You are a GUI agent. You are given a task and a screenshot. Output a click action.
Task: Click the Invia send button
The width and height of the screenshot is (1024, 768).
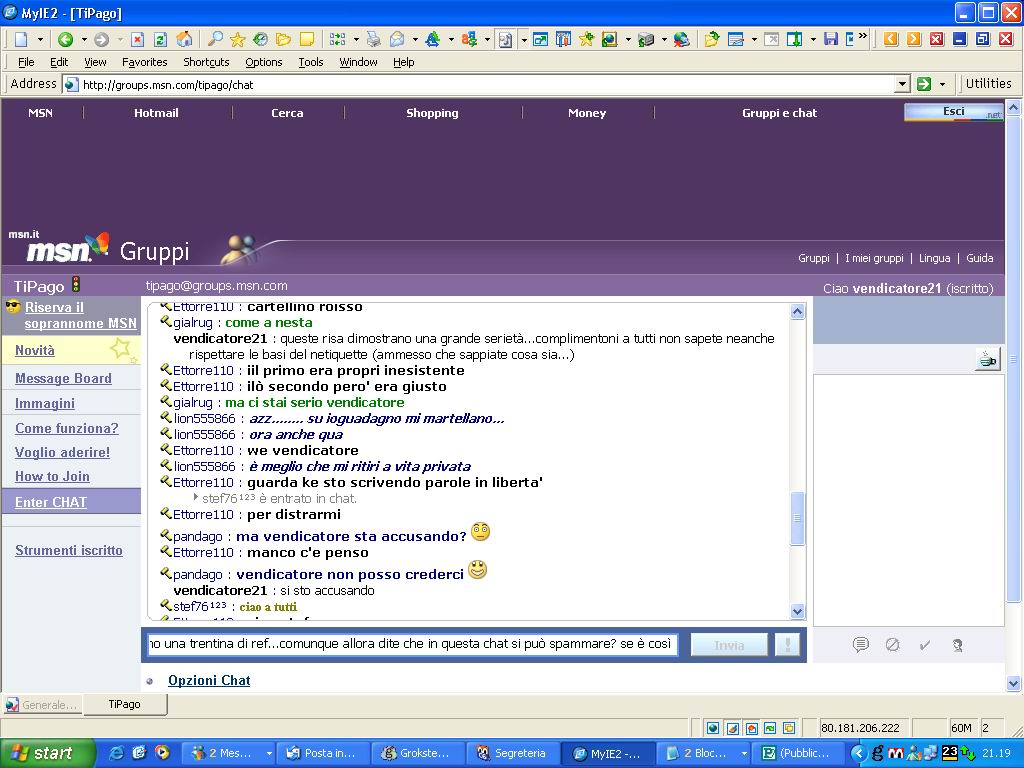[729, 645]
